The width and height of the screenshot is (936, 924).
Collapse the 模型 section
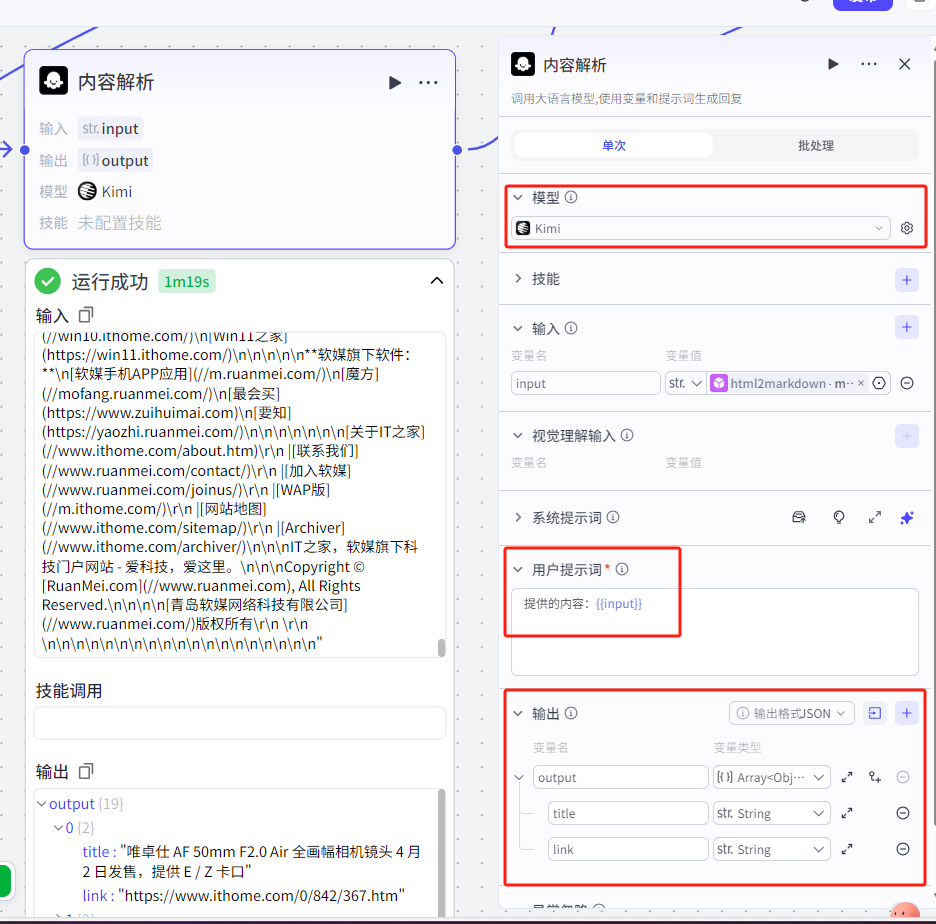[518, 198]
